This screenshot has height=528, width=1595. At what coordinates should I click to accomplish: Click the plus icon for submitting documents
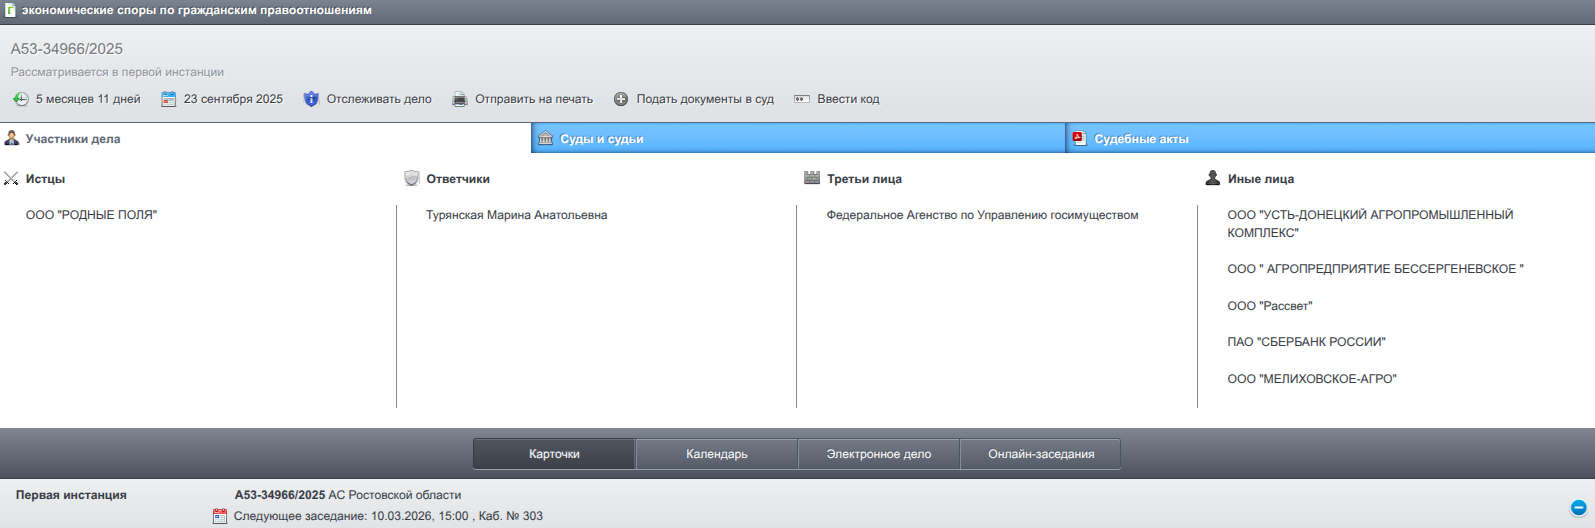click(621, 99)
